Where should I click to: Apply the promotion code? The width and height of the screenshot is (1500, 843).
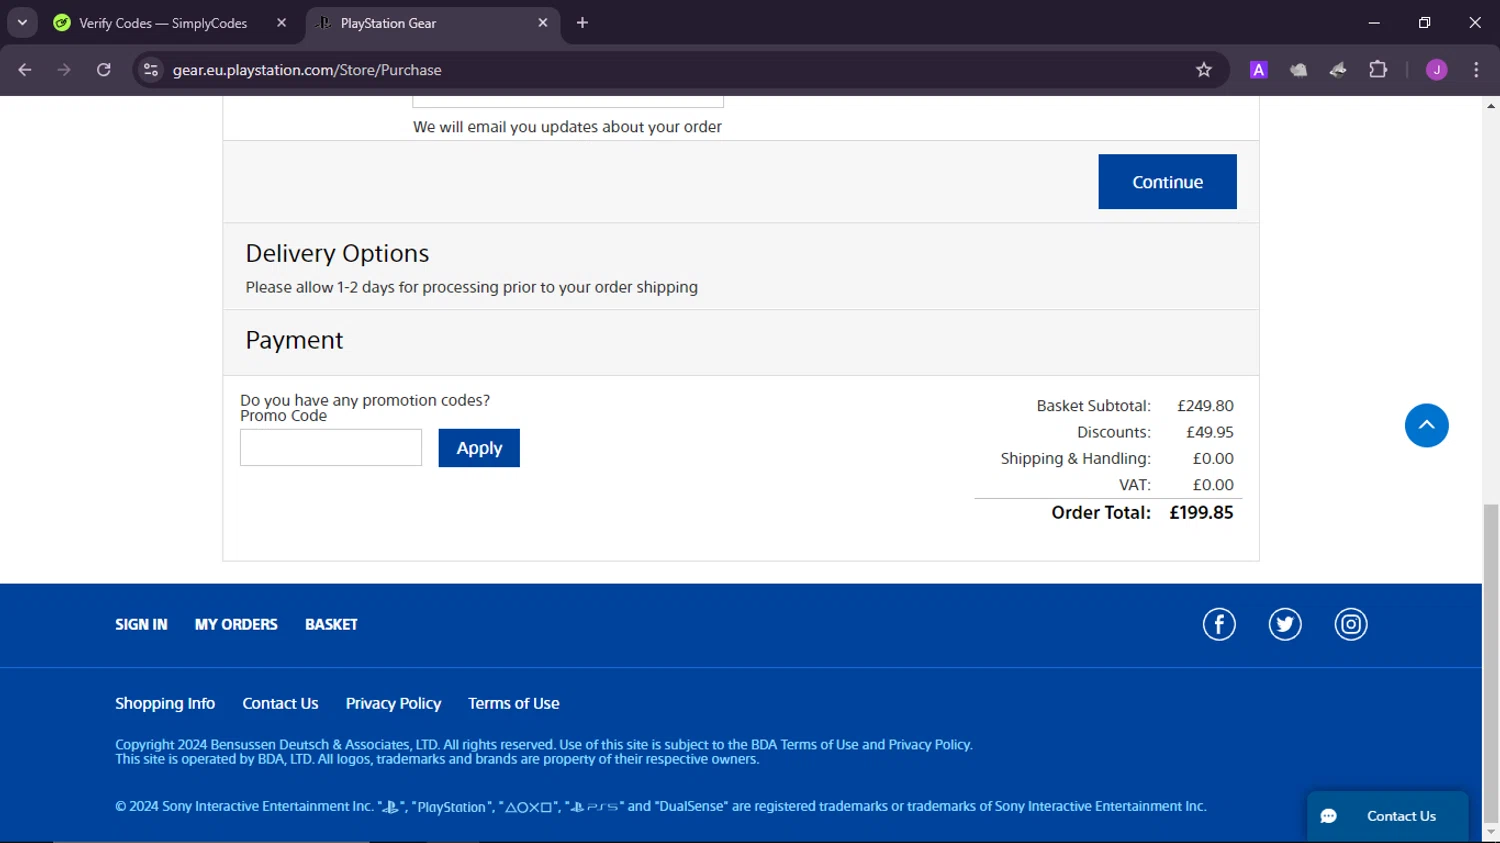point(479,448)
